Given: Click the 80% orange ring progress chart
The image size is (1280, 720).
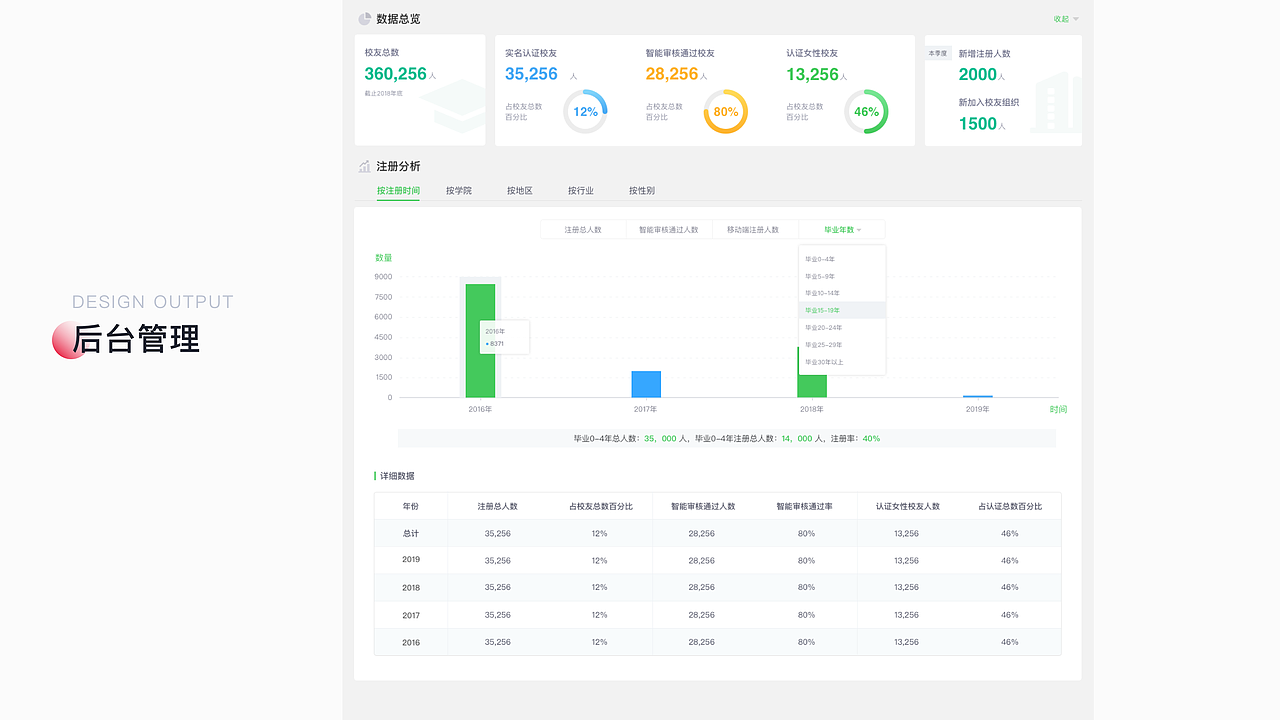Looking at the screenshot, I should [x=726, y=112].
